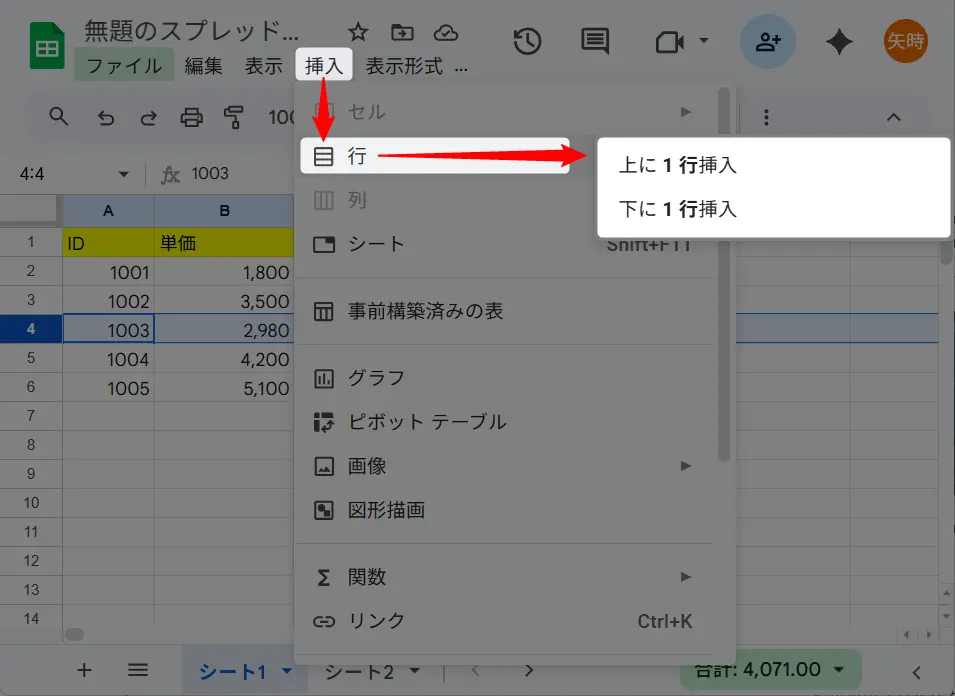Click the move to folder icon
955x696 pixels.
[402, 33]
